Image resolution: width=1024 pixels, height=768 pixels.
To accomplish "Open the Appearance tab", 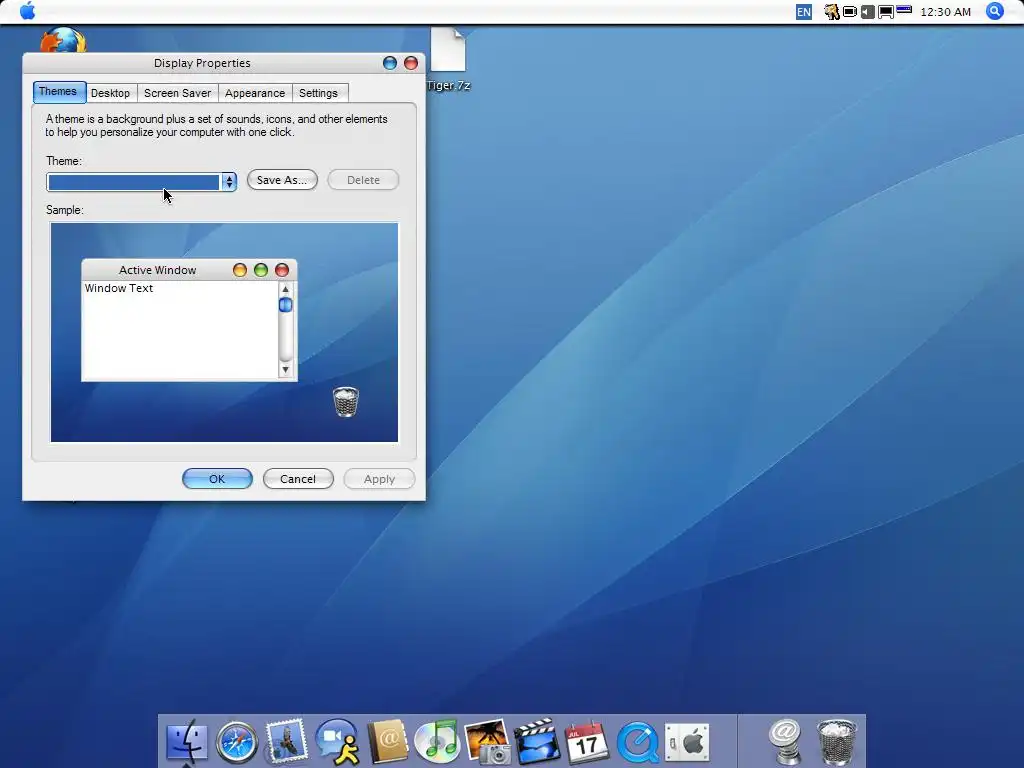I will [255, 93].
